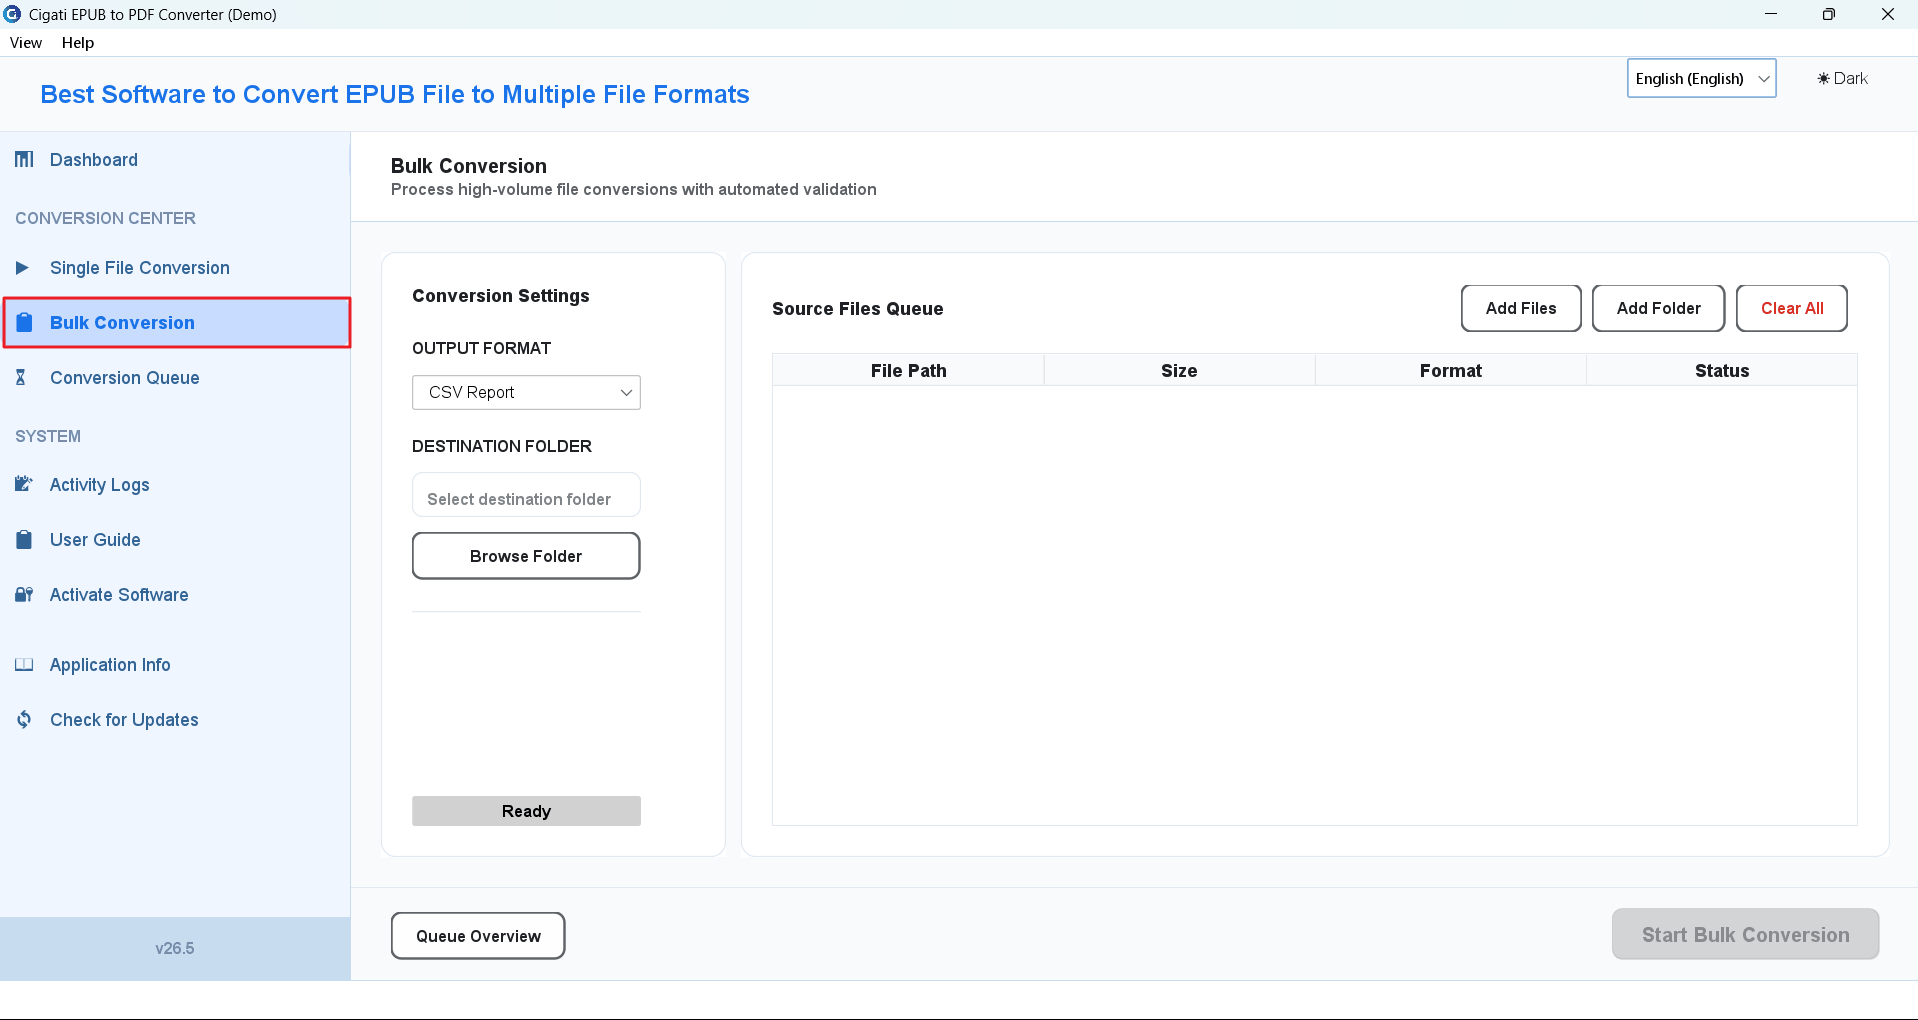Click the Check for Updates refresh icon
The height and width of the screenshot is (1020, 1918).
[x=24, y=720]
